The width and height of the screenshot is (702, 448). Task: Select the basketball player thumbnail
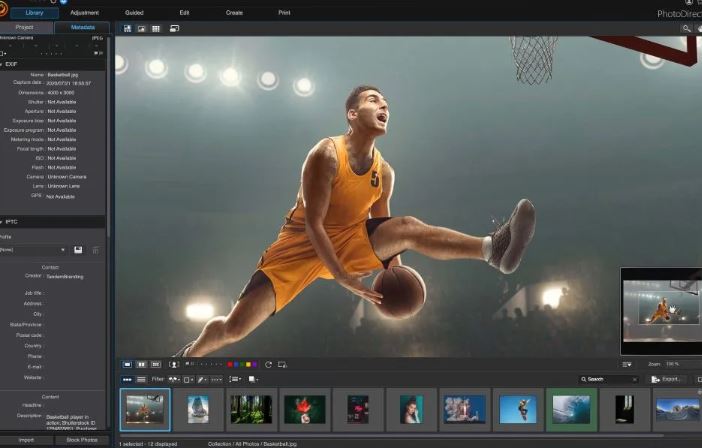pyautogui.click(x=145, y=410)
